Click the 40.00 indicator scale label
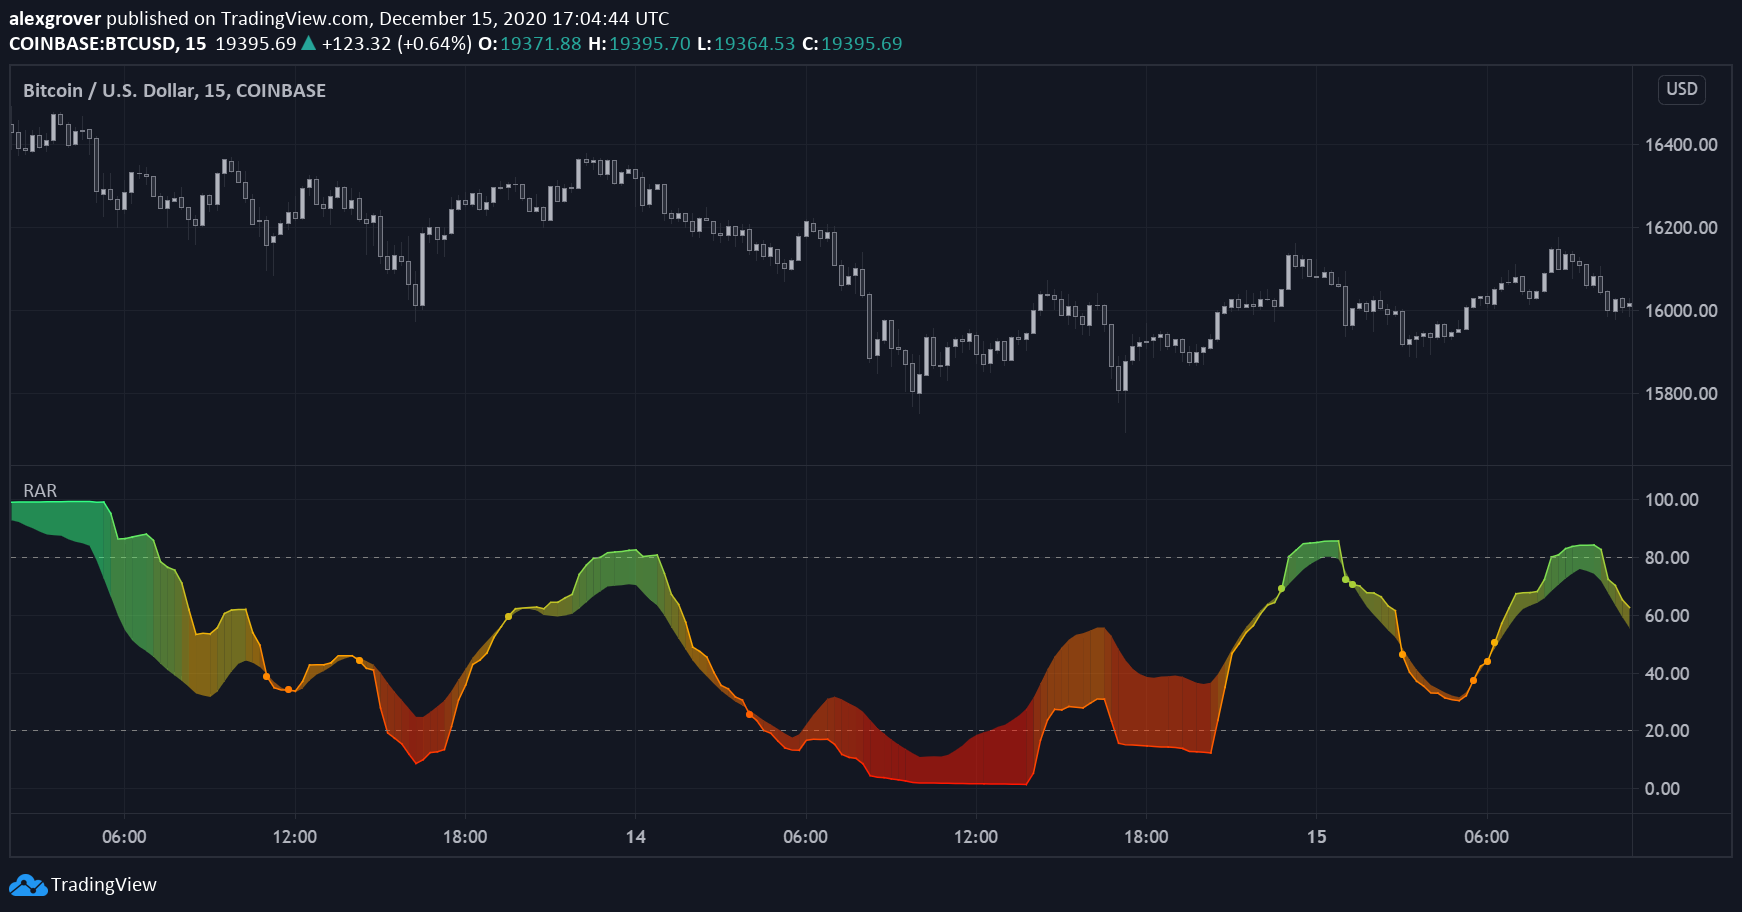The width and height of the screenshot is (1742, 912). pyautogui.click(x=1667, y=674)
